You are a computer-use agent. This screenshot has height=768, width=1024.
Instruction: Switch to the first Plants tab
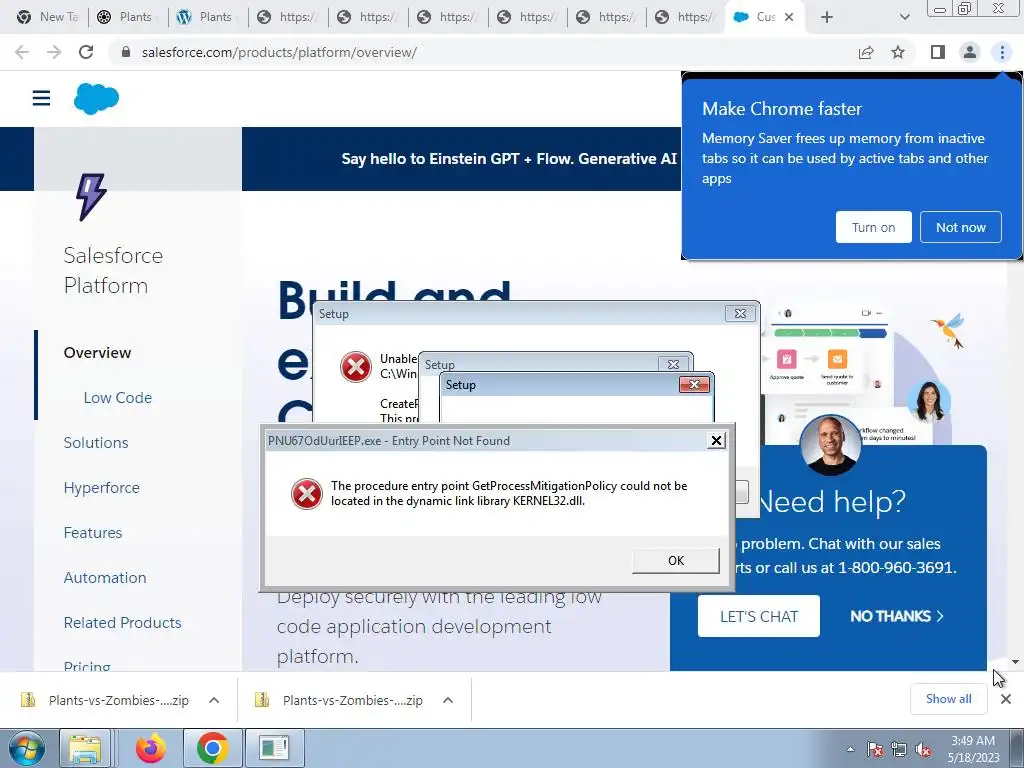(x=127, y=17)
